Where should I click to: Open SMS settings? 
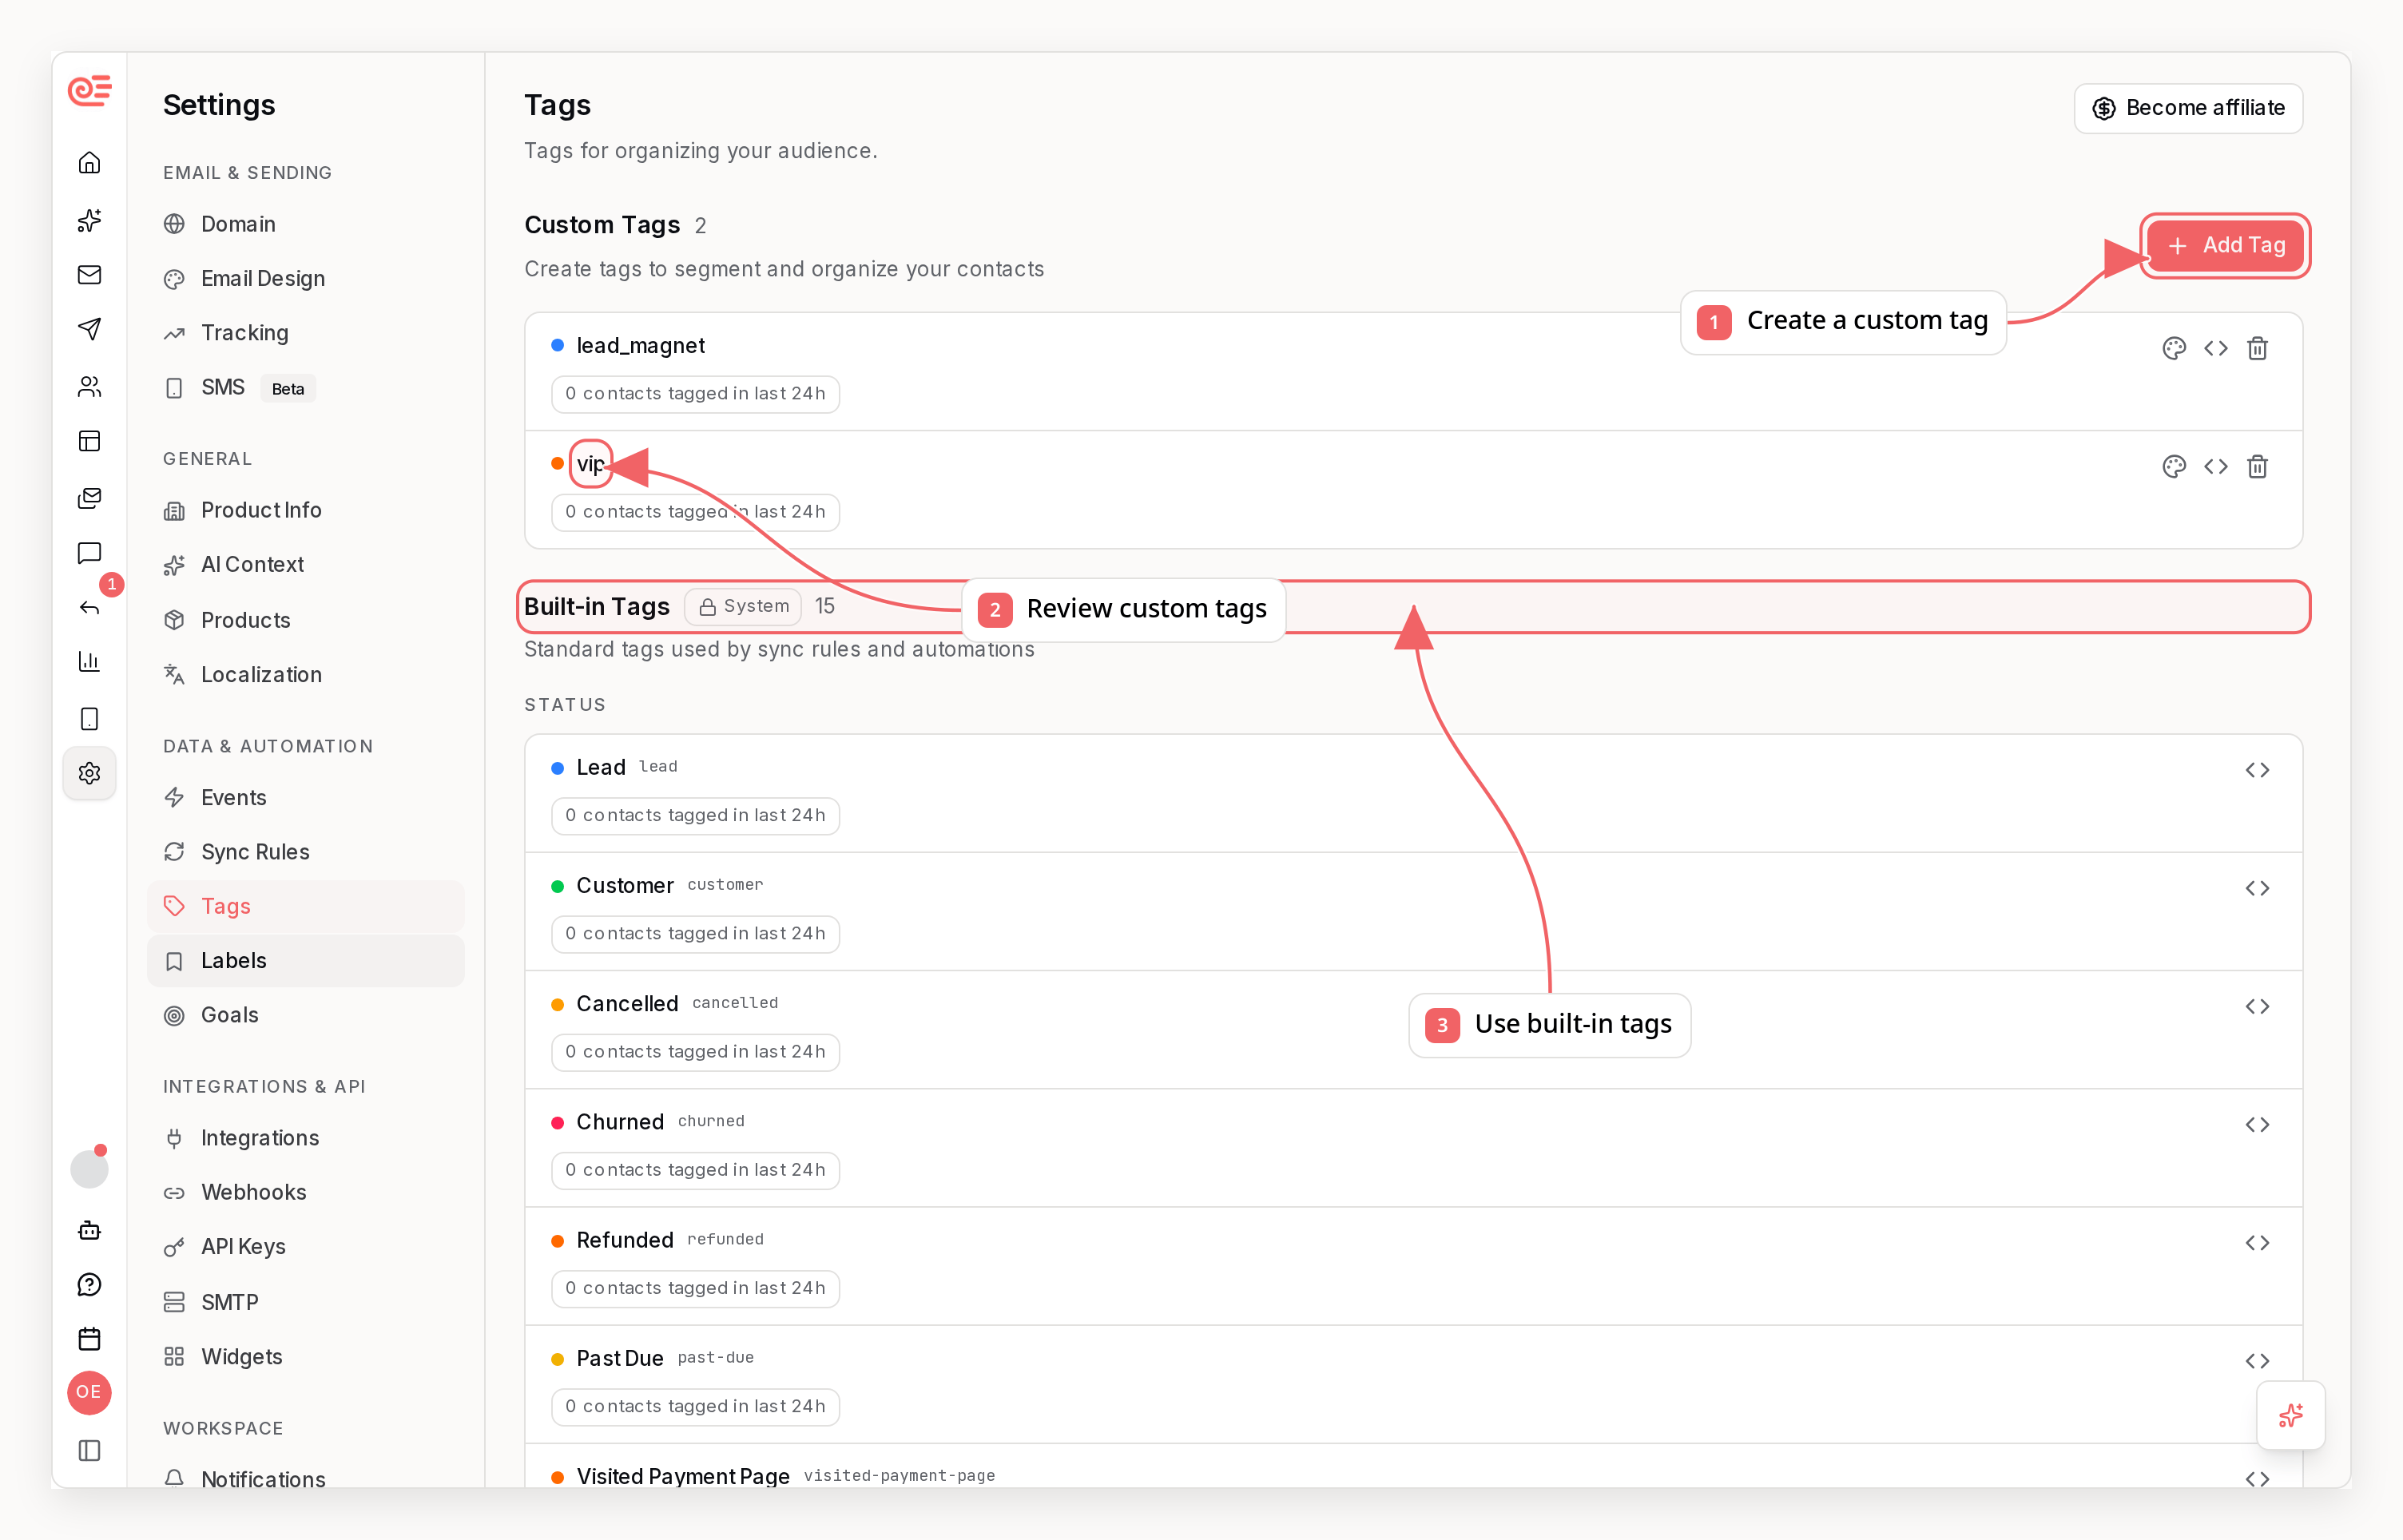pyautogui.click(x=305, y=387)
